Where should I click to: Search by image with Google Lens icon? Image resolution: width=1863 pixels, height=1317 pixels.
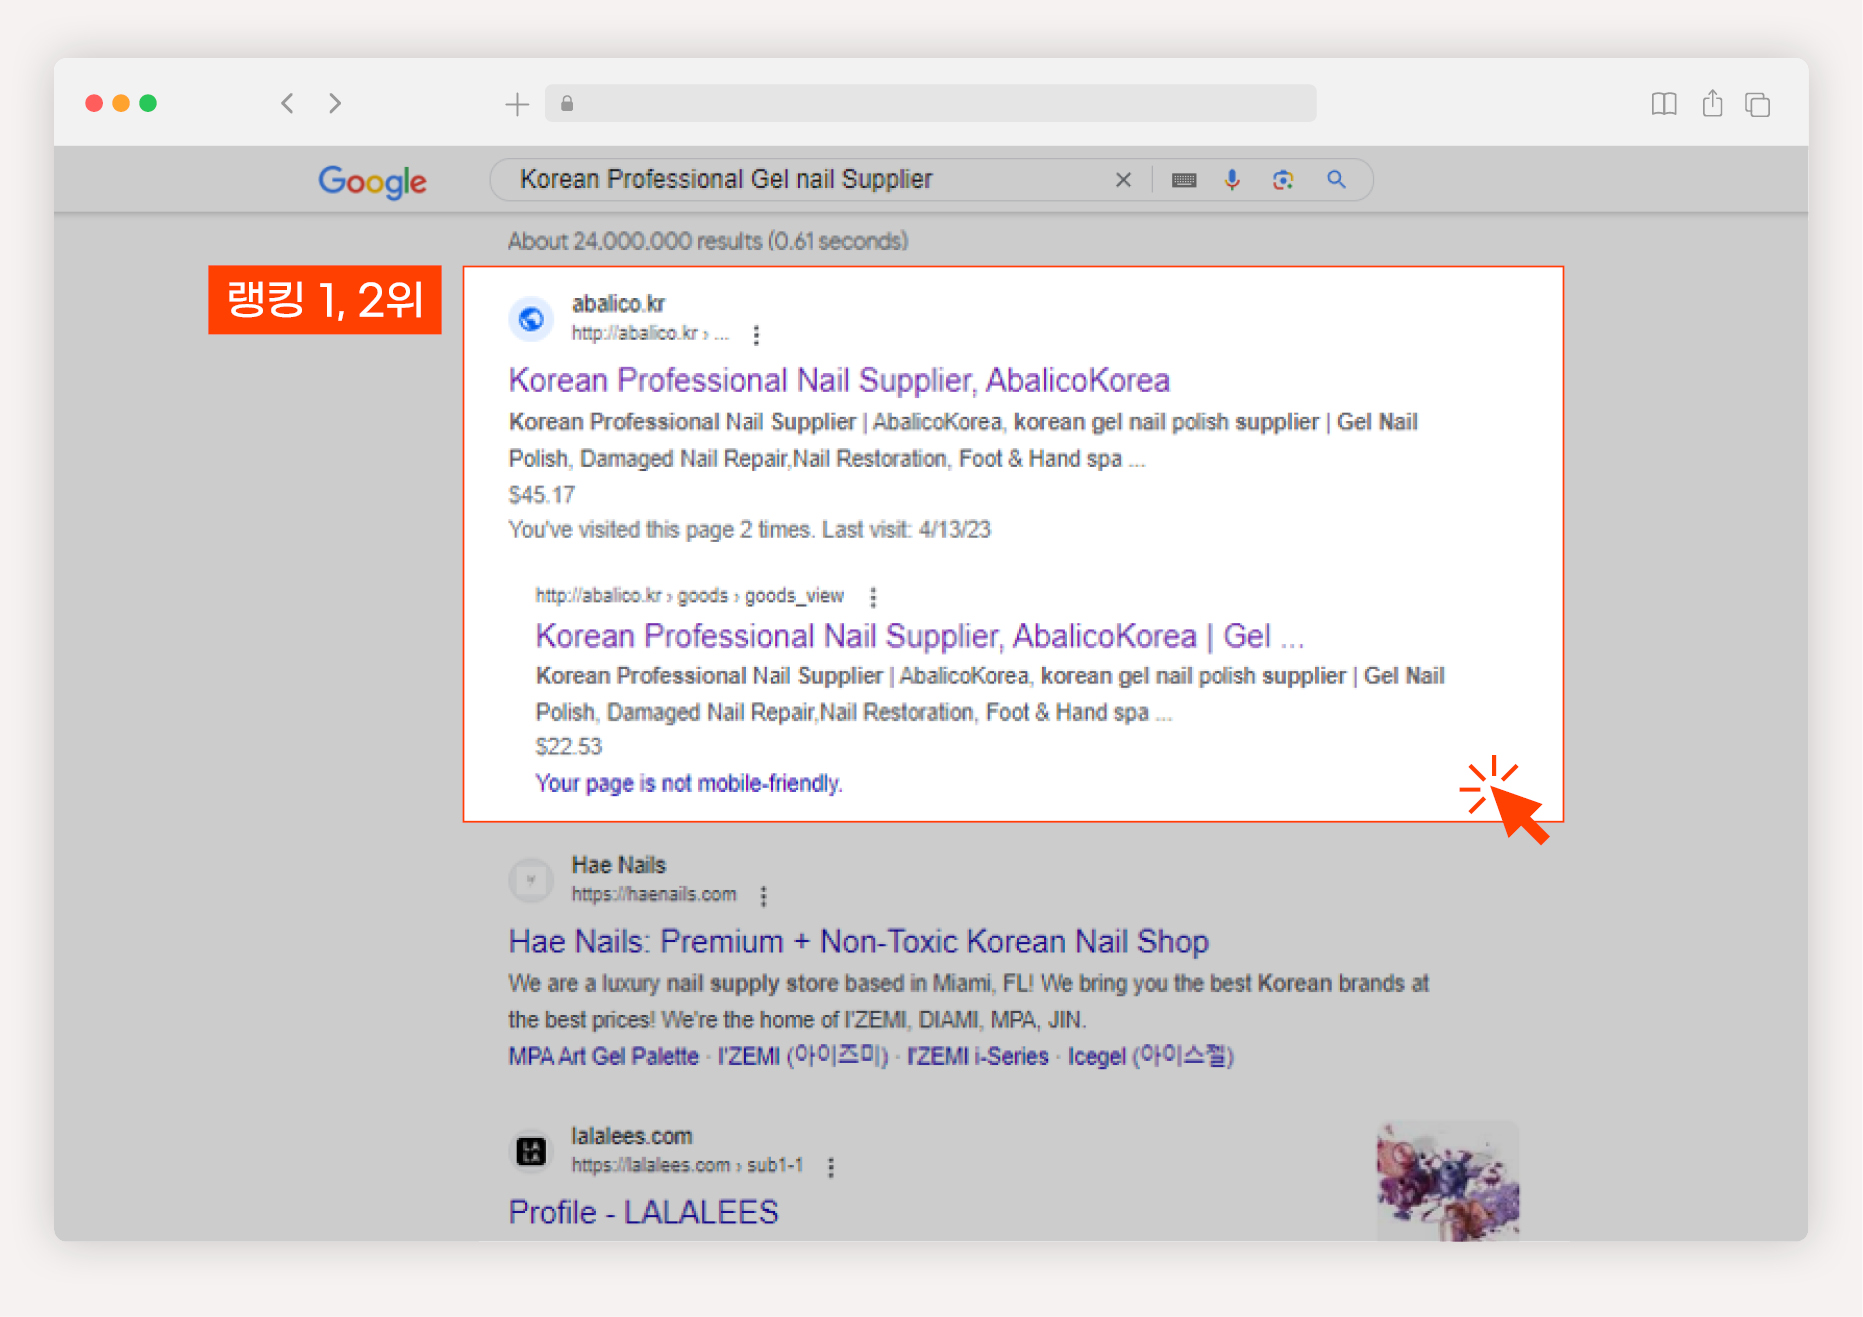point(1283,180)
